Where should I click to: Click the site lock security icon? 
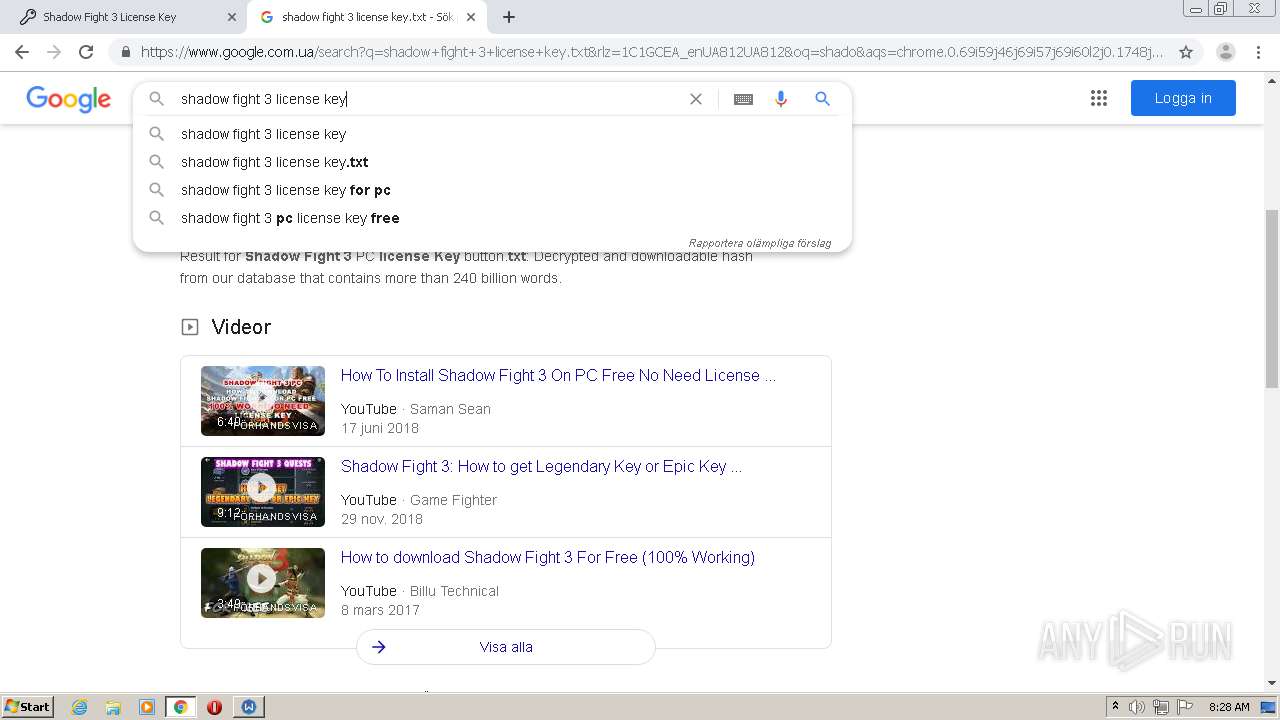pos(125,52)
